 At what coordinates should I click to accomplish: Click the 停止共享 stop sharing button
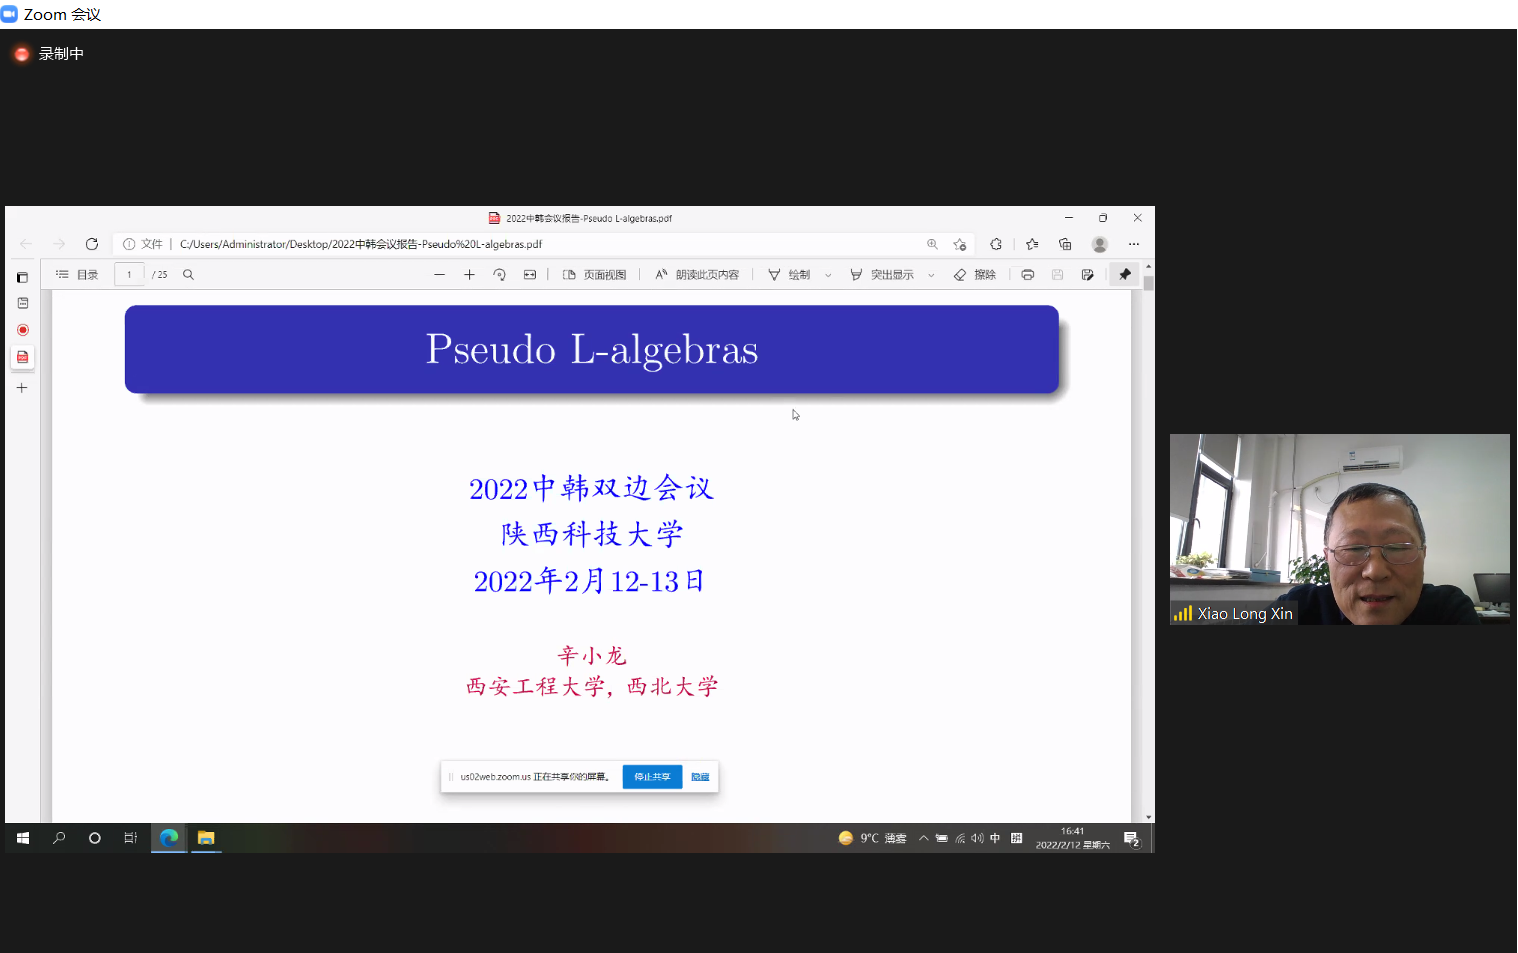point(652,777)
